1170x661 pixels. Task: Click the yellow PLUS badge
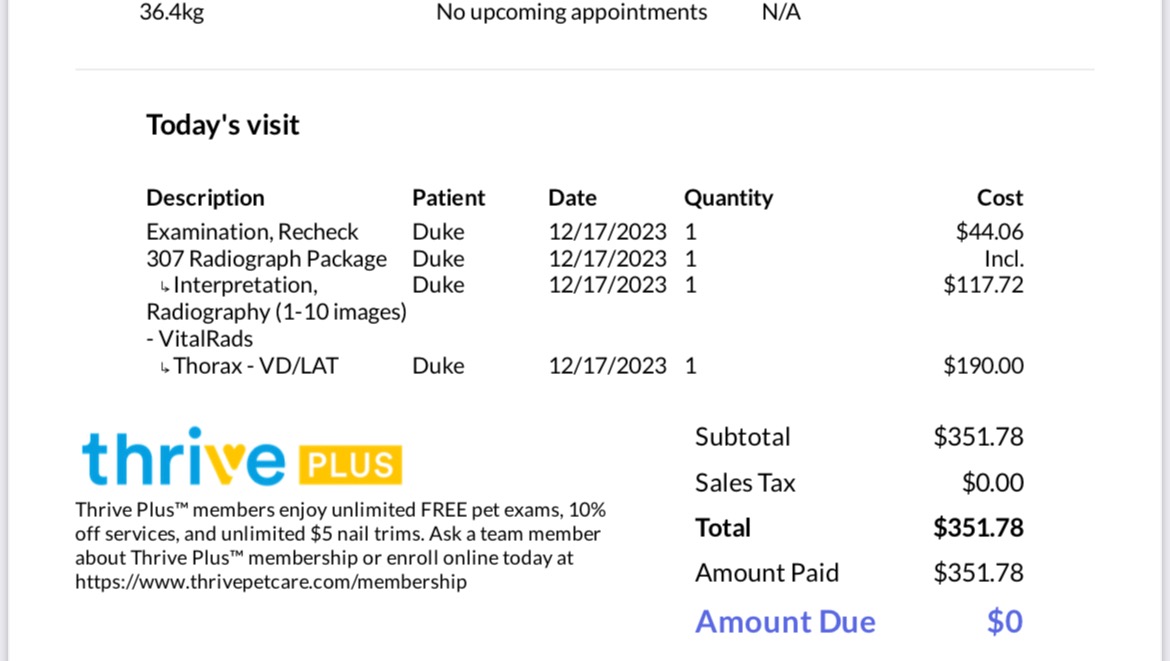(350, 465)
